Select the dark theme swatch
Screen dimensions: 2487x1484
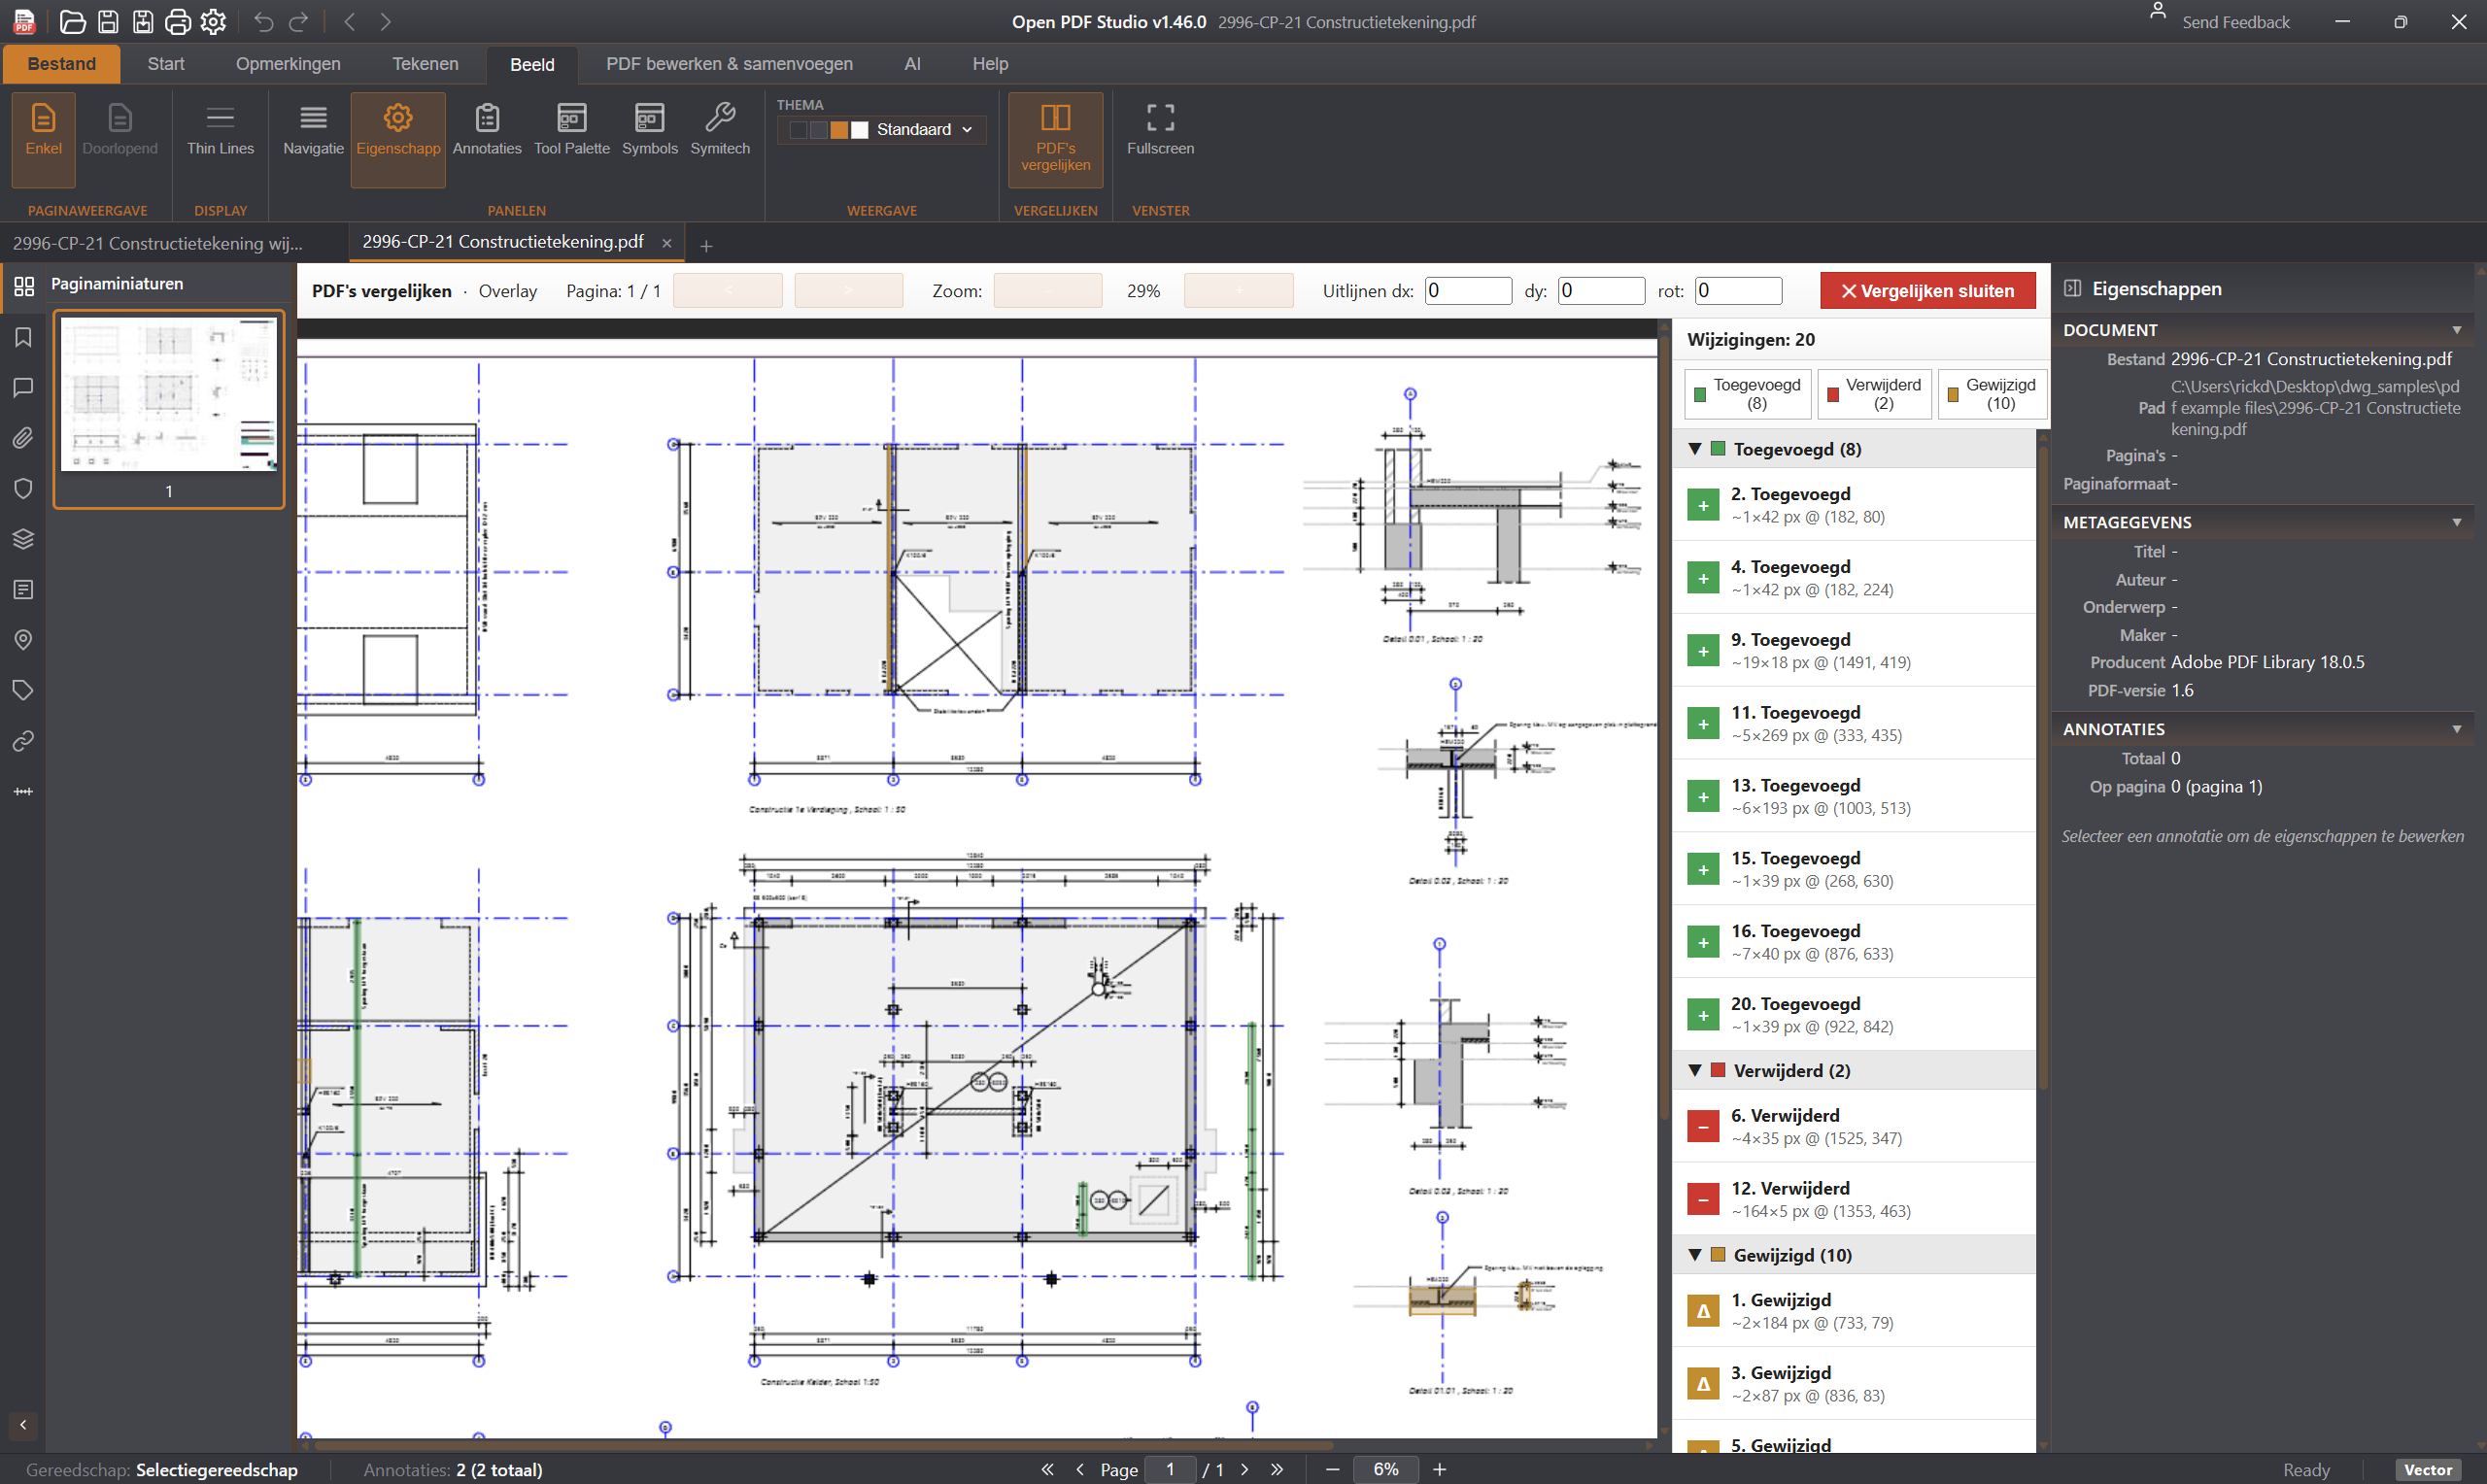[x=798, y=130]
